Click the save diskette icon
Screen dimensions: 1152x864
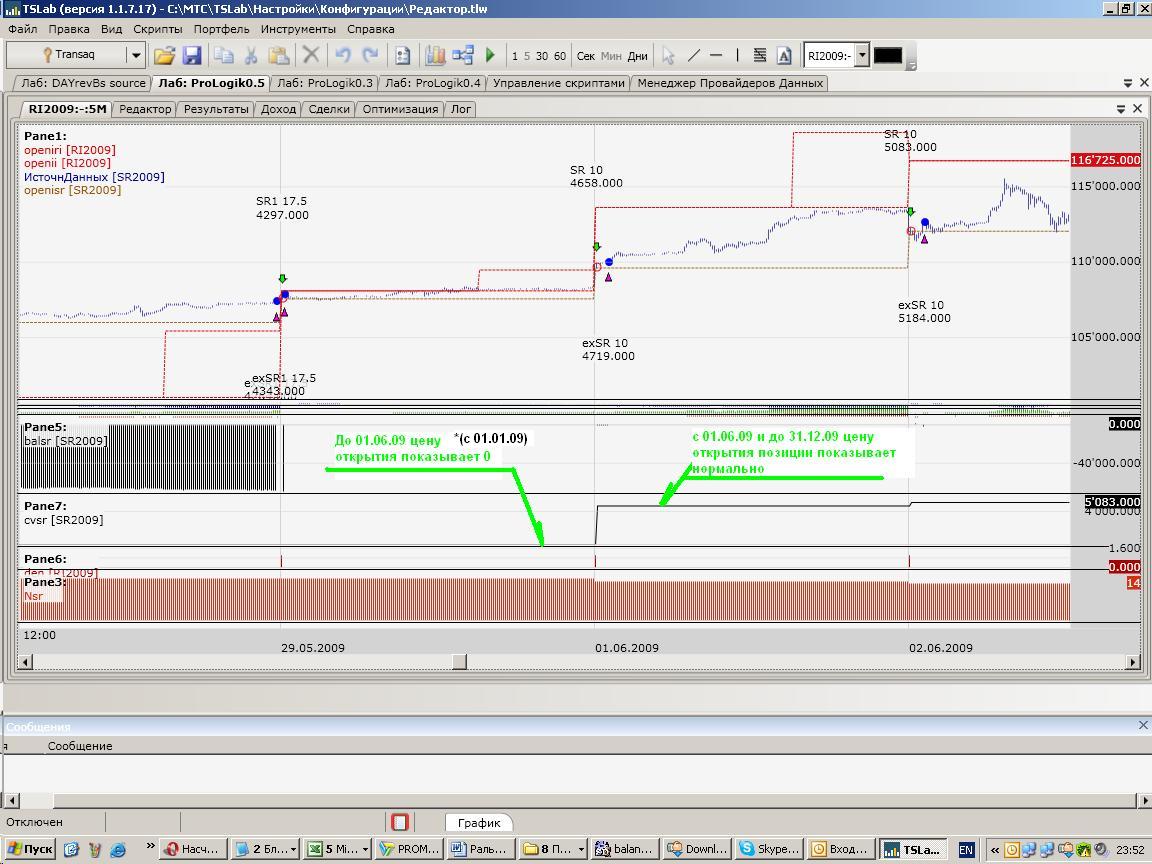tap(192, 56)
